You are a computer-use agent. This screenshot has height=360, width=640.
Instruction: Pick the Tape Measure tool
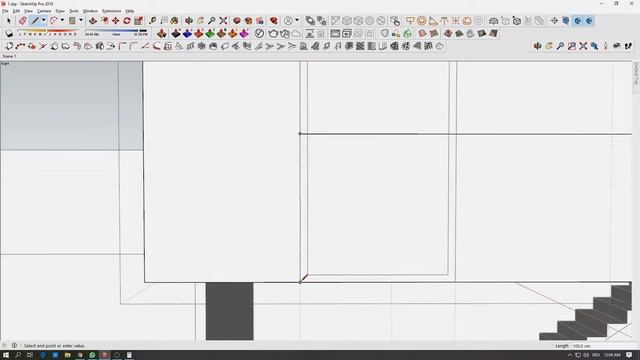(x=152, y=20)
